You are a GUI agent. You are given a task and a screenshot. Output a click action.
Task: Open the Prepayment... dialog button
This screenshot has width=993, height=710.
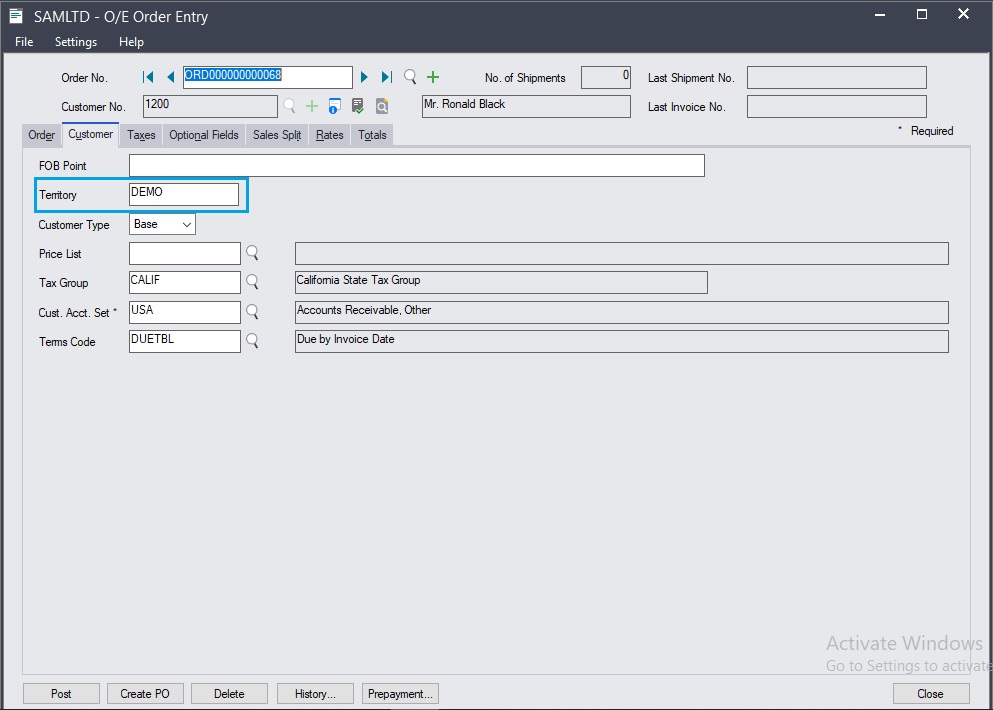tap(400, 694)
